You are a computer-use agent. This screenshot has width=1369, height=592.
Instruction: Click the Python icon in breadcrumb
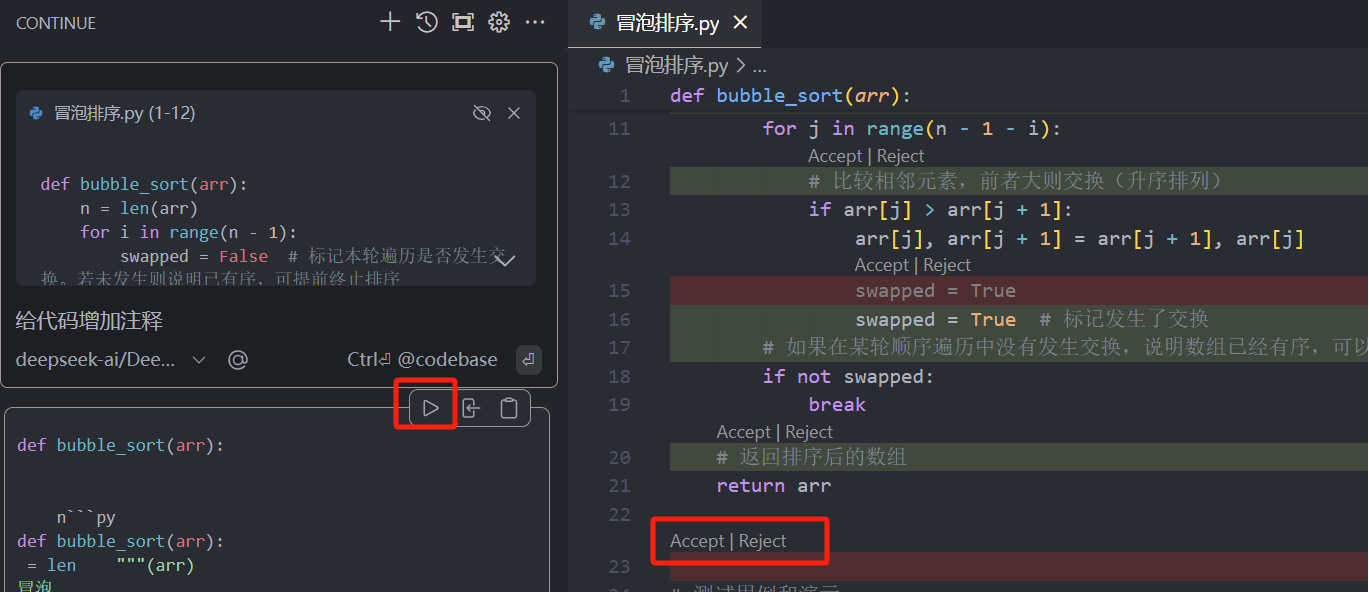point(605,66)
